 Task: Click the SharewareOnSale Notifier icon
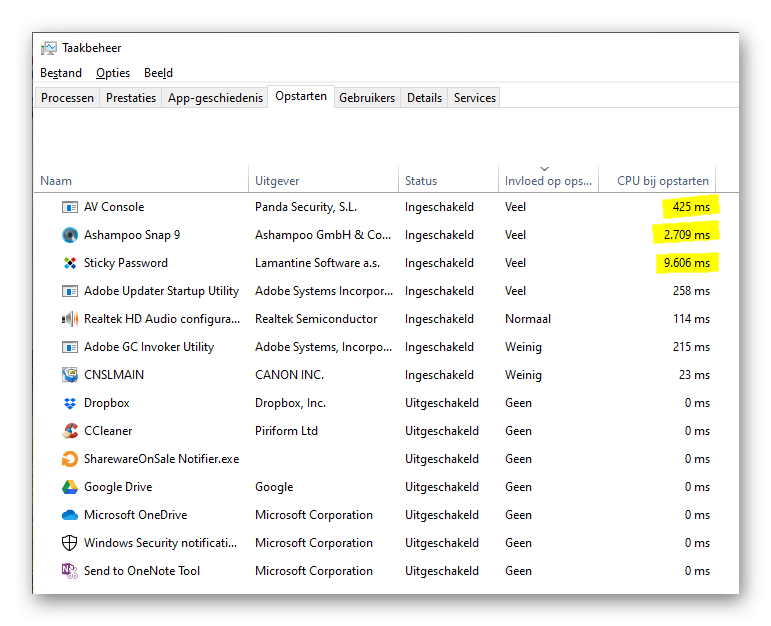(69, 459)
